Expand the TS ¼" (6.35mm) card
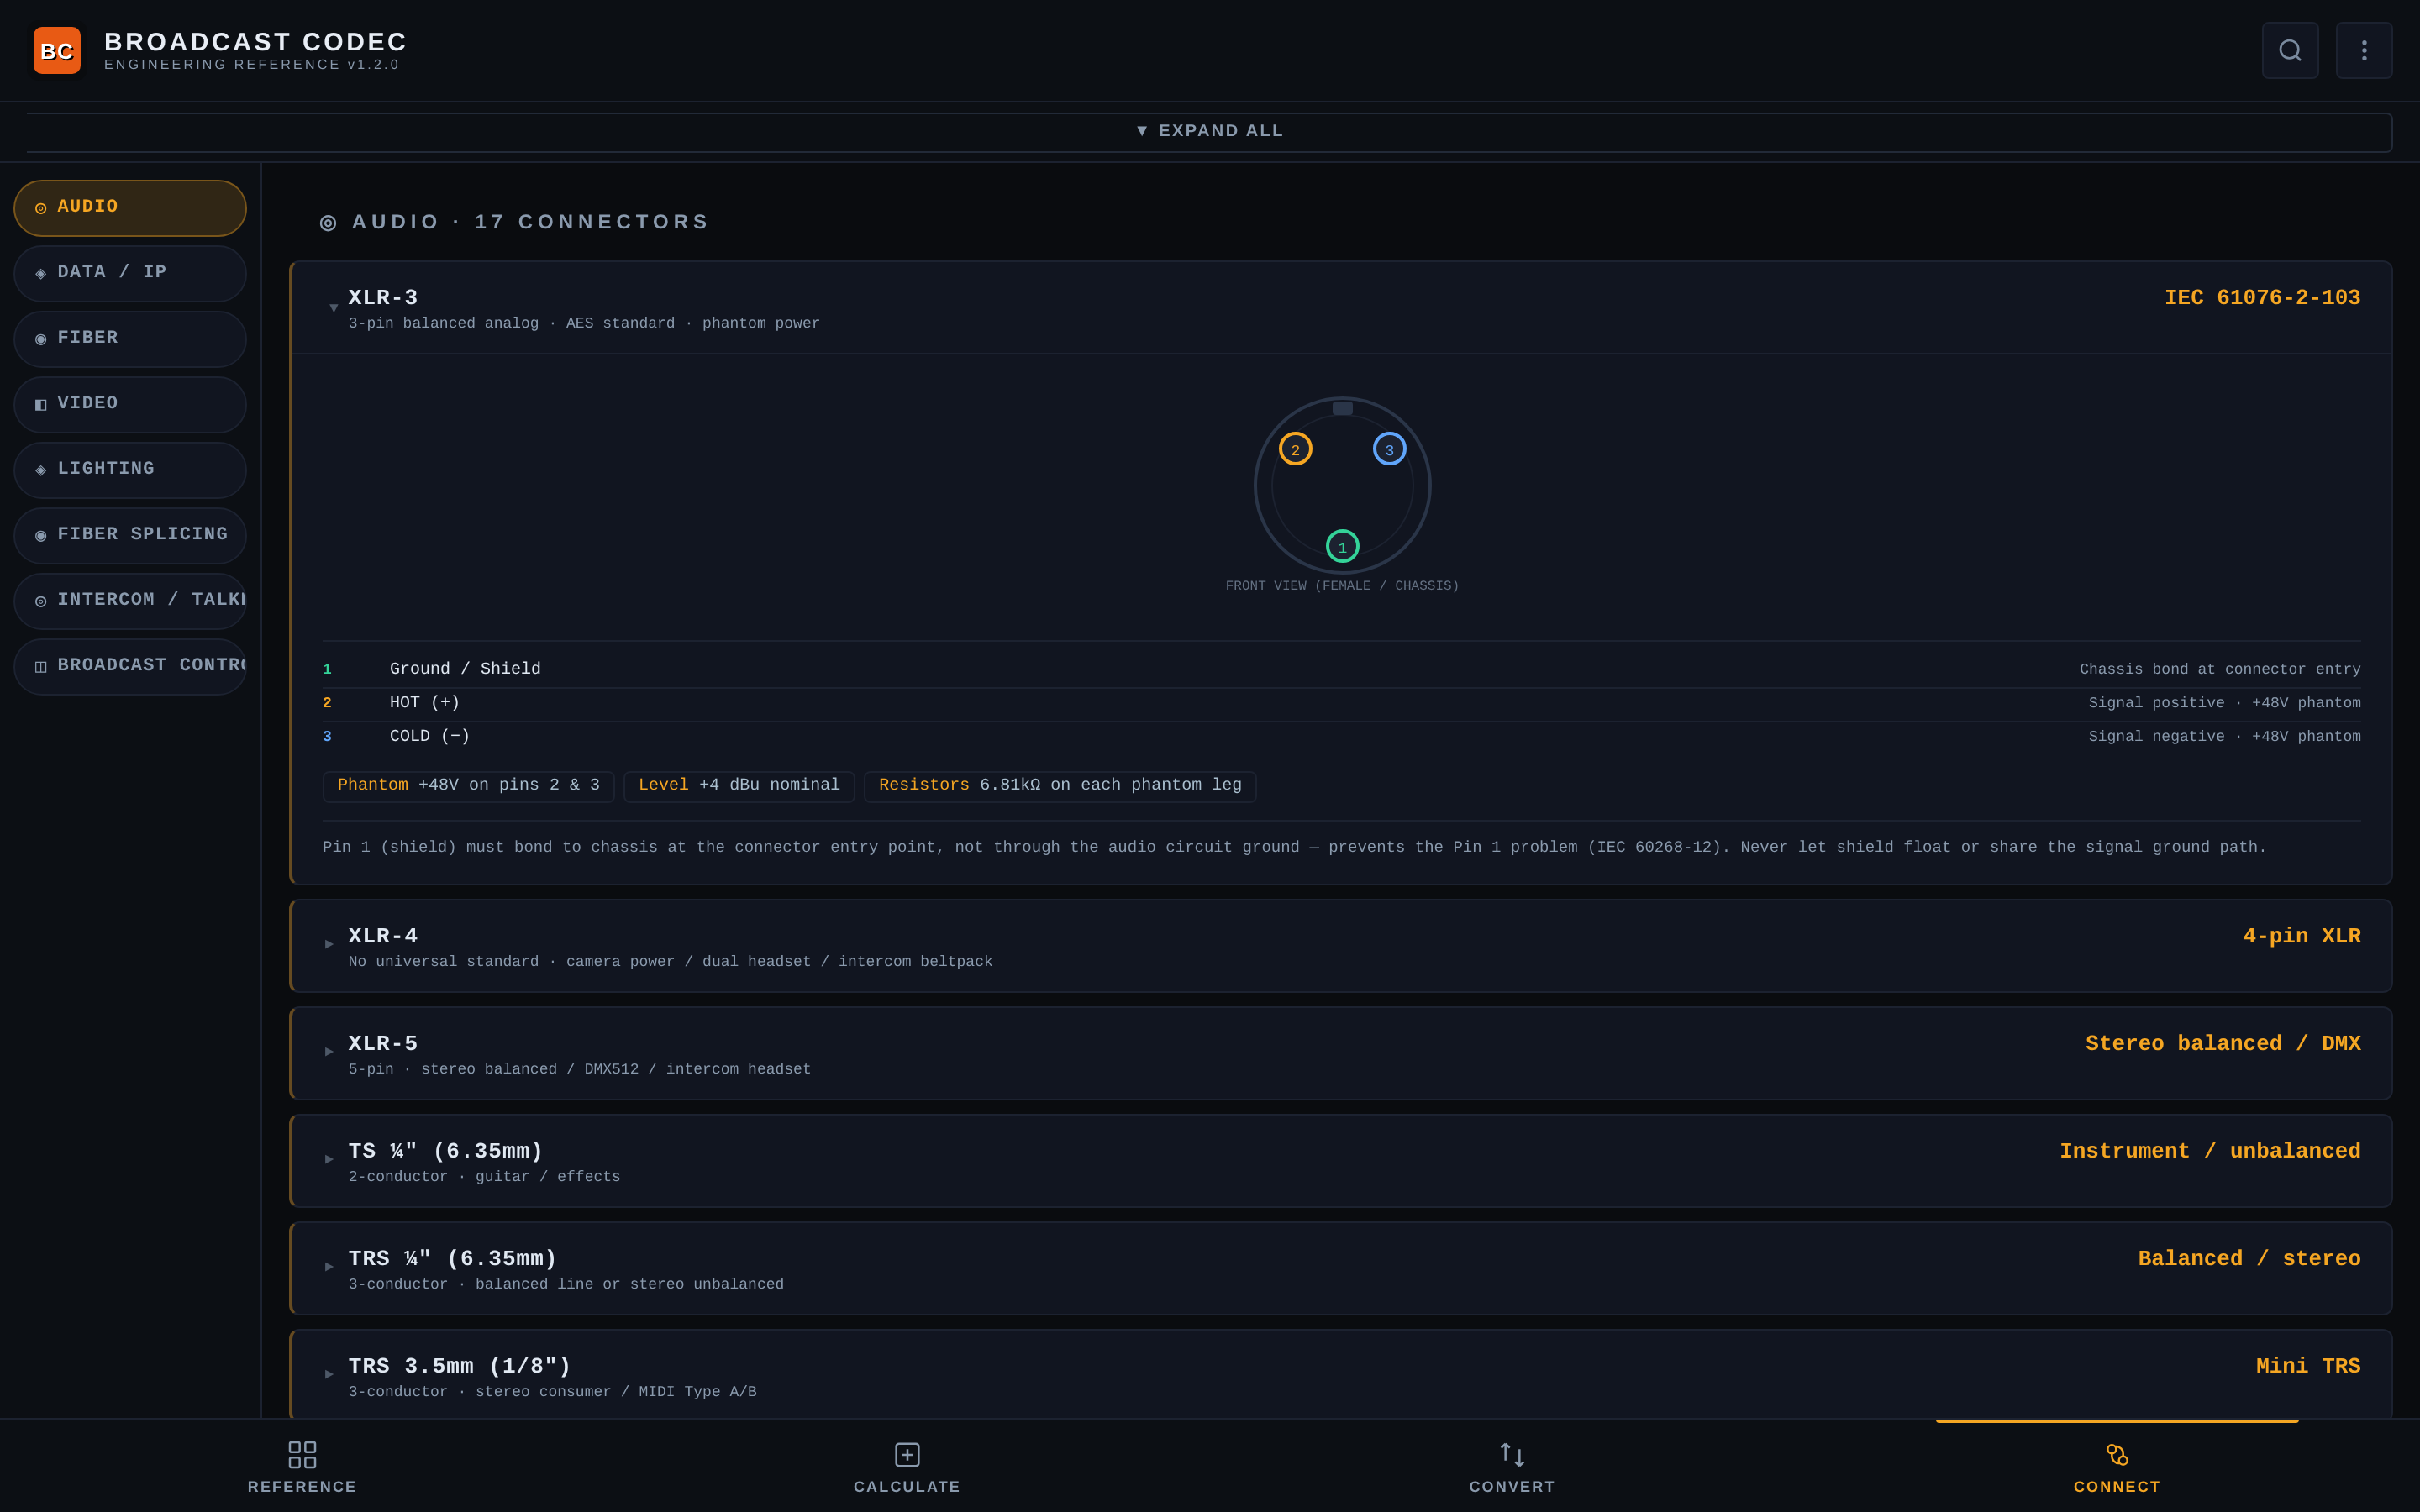This screenshot has width=2420, height=1512. tap(1341, 1161)
